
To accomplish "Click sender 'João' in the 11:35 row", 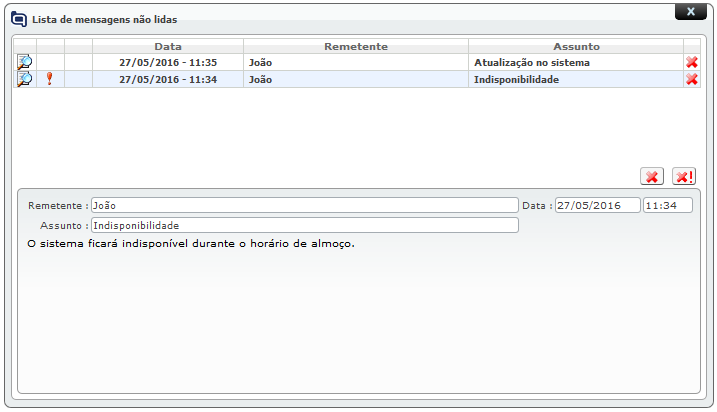I will (260, 63).
